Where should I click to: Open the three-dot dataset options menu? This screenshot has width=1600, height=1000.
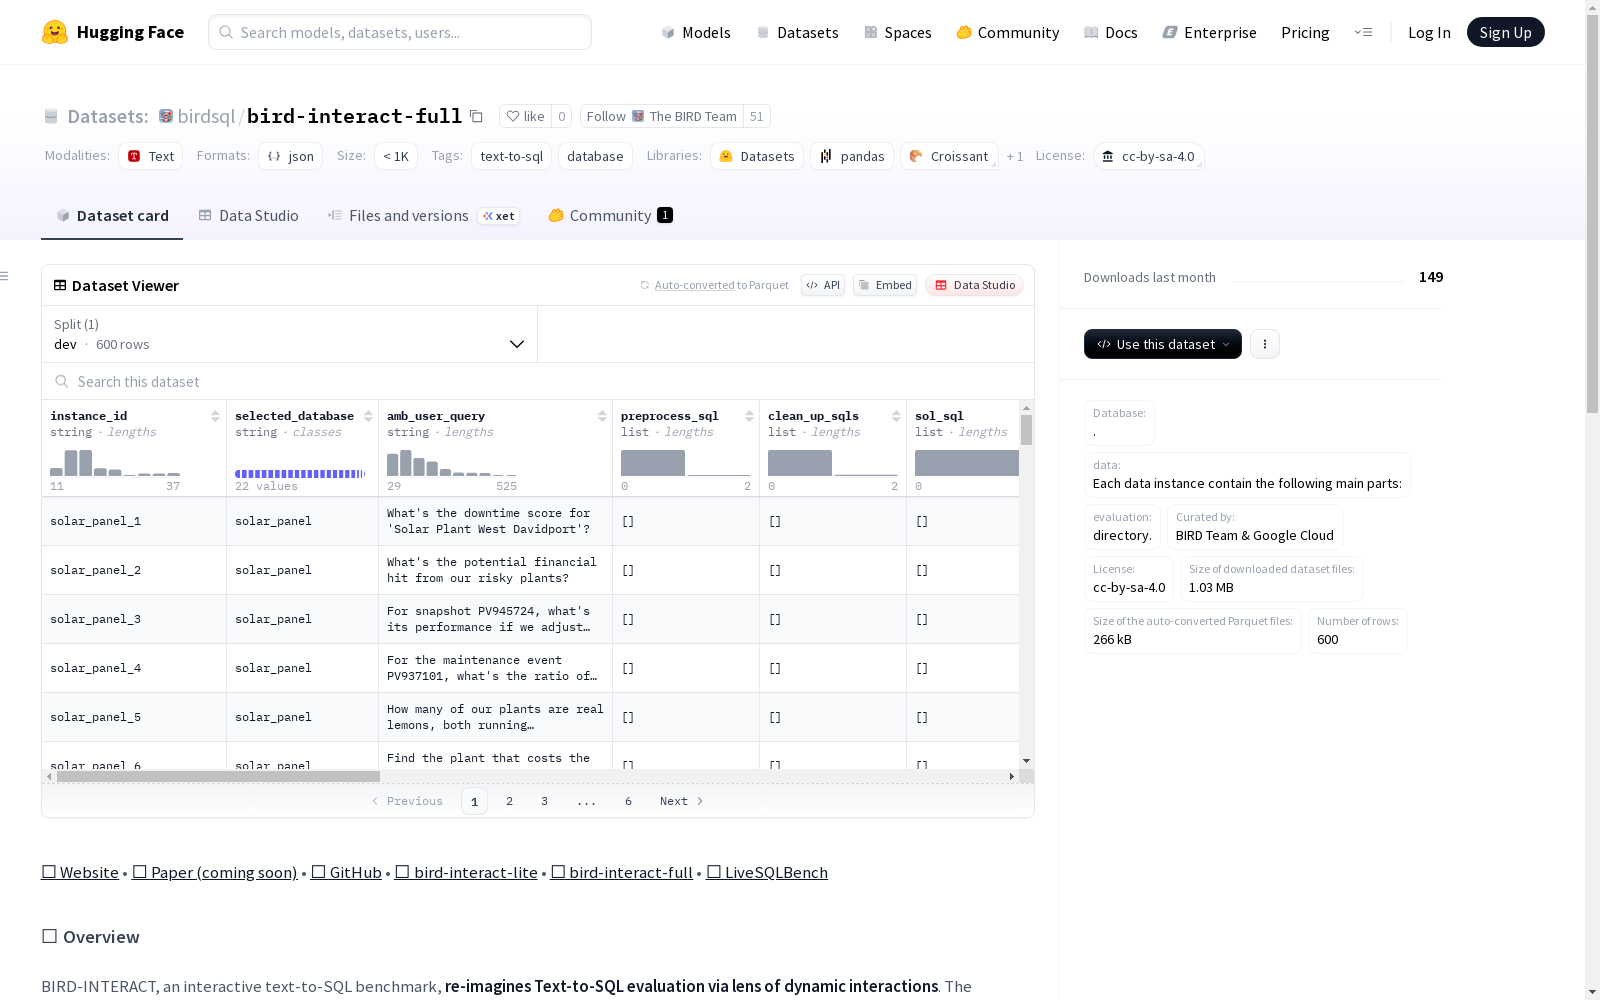[1265, 344]
